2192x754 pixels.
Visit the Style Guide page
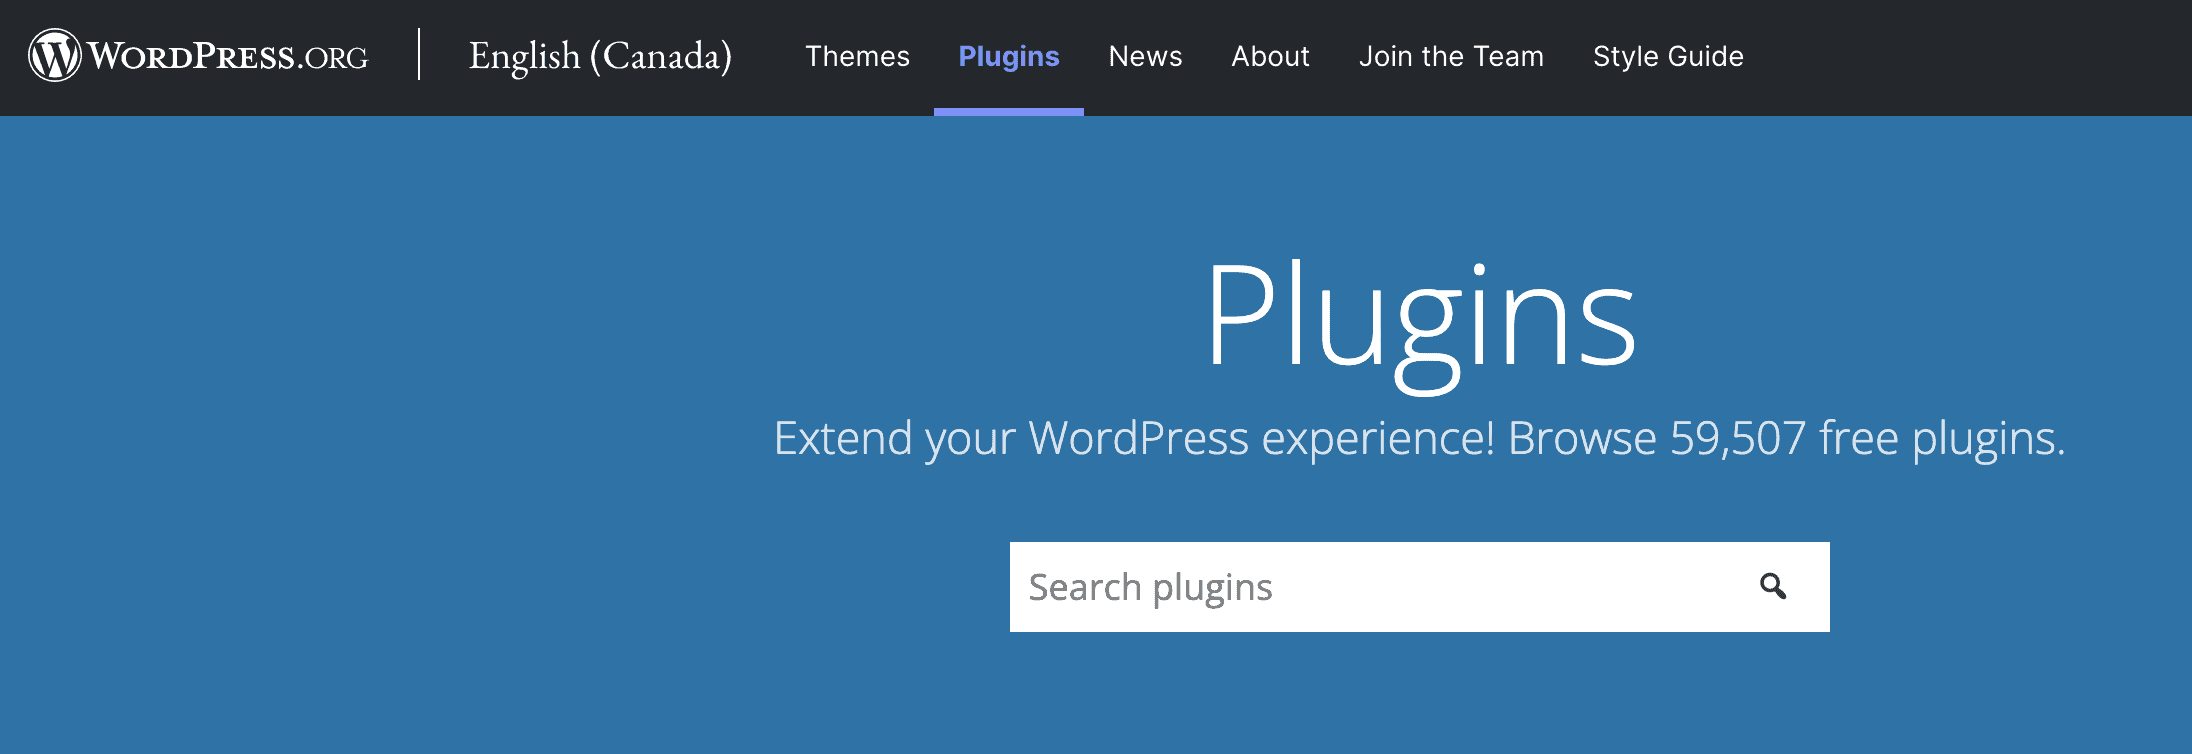point(1667,56)
